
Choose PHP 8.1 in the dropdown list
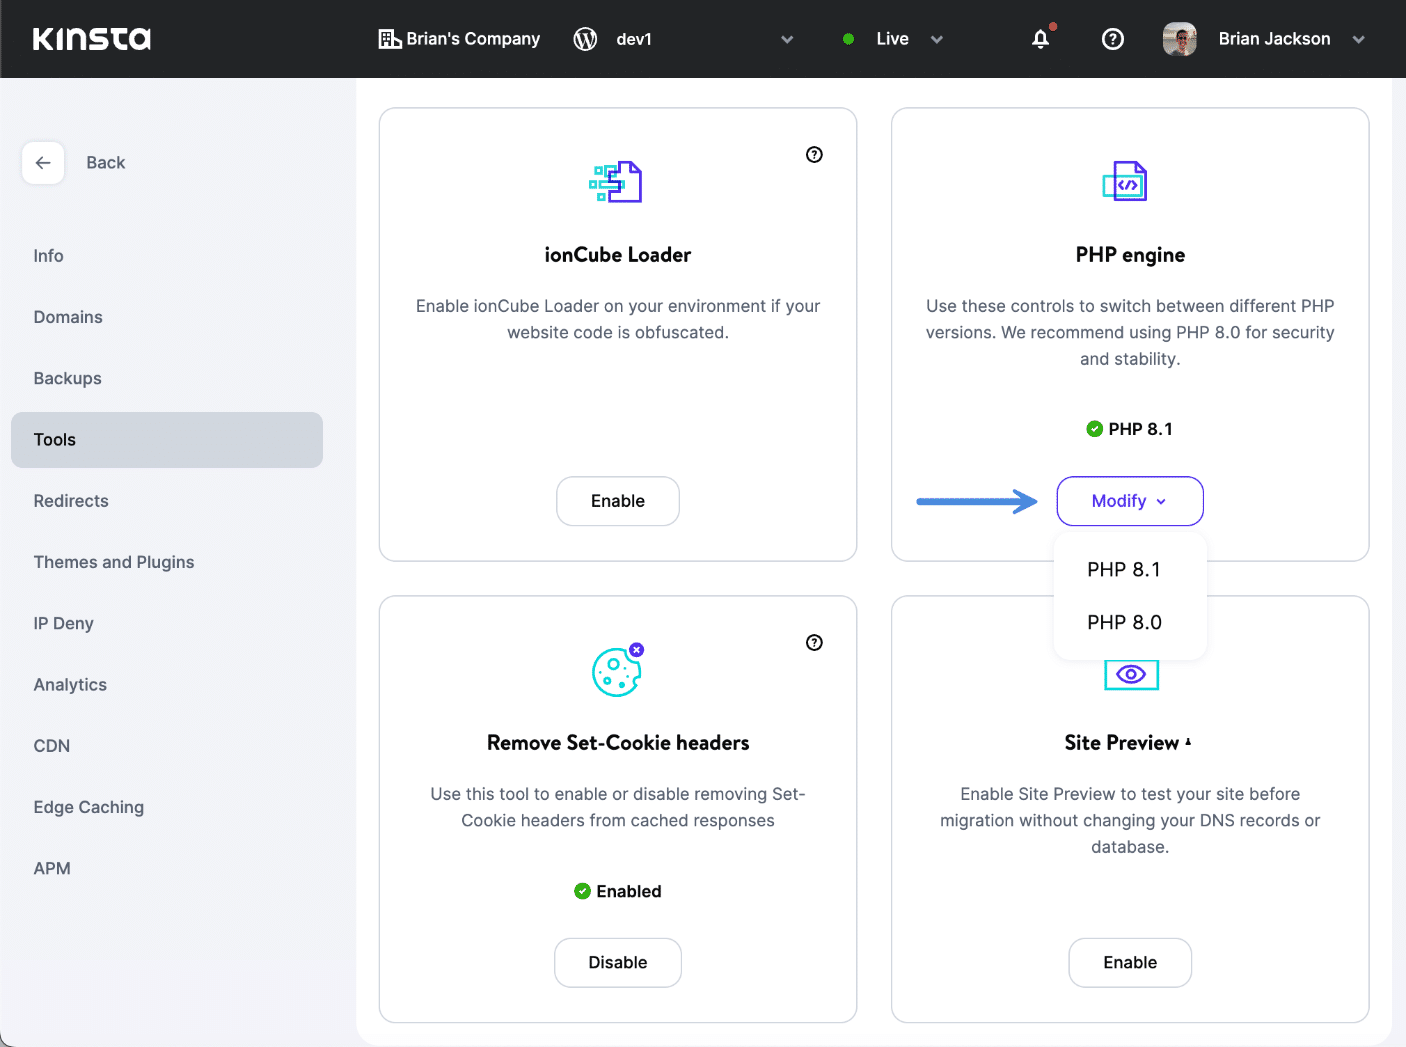coord(1124,569)
